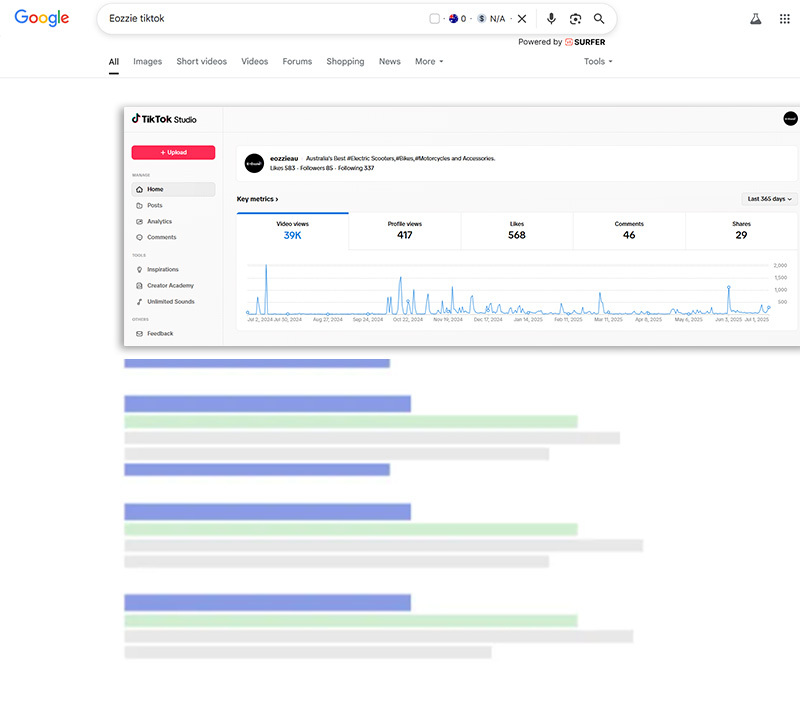Click the magnifying glass search icon
800x716 pixels.
point(599,19)
